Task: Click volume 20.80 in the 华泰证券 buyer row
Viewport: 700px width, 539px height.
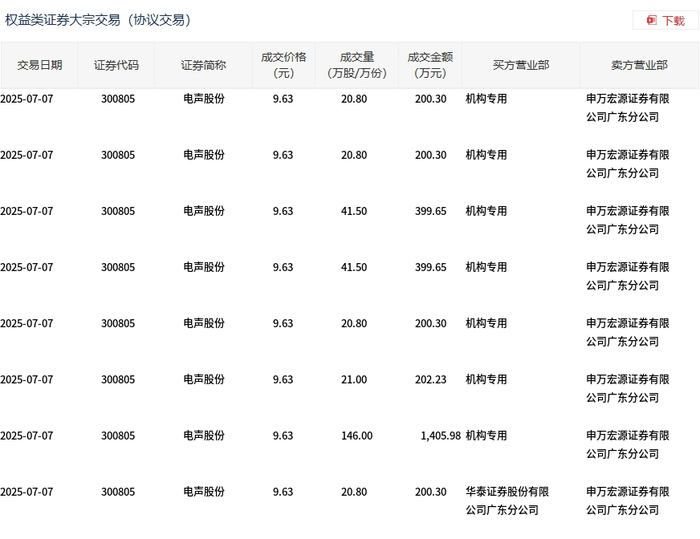Action: [354, 492]
